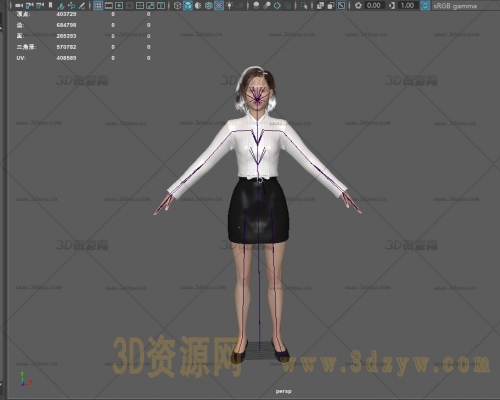Click the Exposure reset icon

(358, 5)
